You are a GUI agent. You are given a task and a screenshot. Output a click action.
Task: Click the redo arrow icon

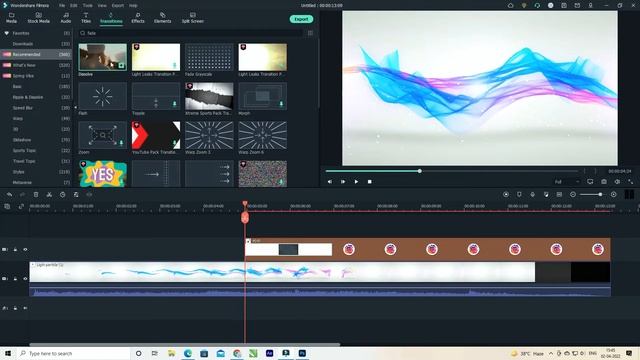pos(22,195)
